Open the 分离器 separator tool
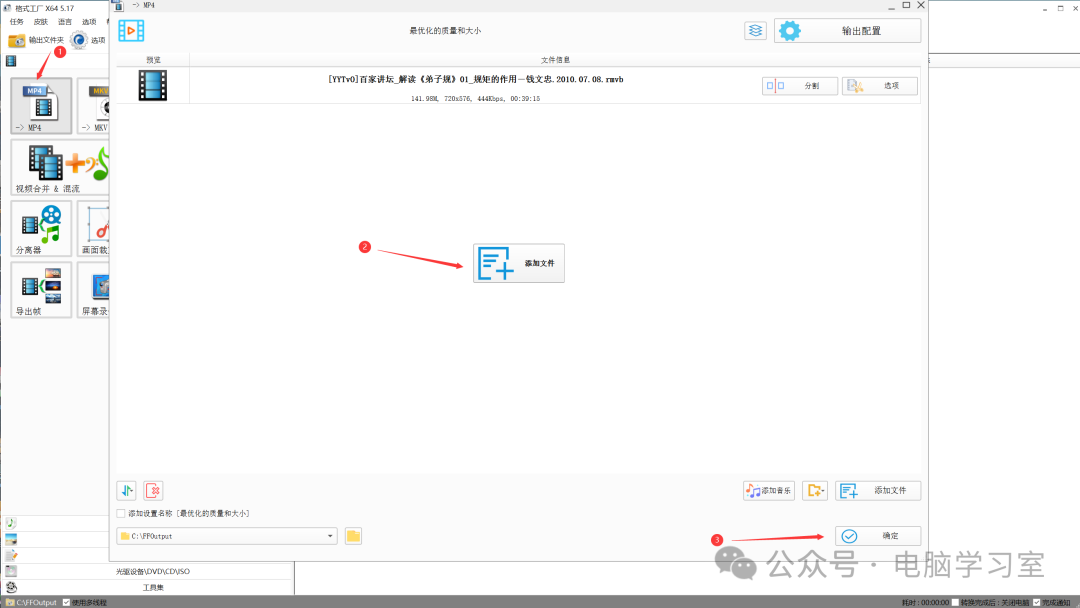Screen dimensions: 1080x608 41,229
